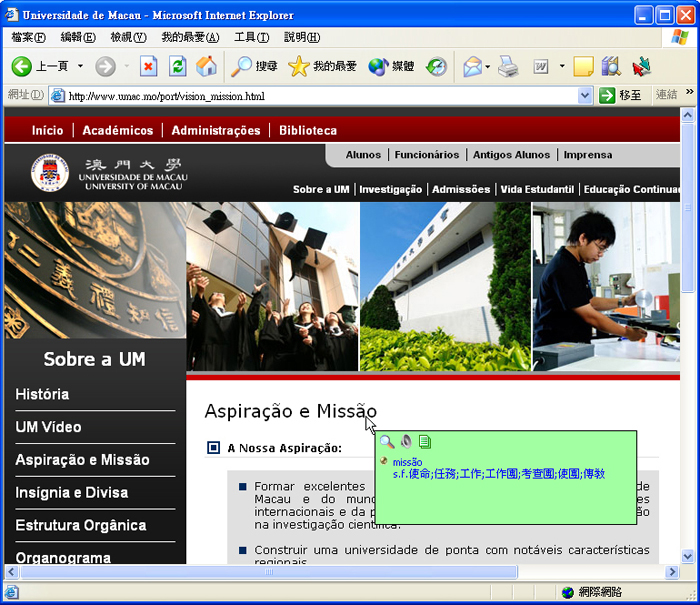Screen dimensions: 700x605
Task: Open the Media globe button
Action: [391, 67]
